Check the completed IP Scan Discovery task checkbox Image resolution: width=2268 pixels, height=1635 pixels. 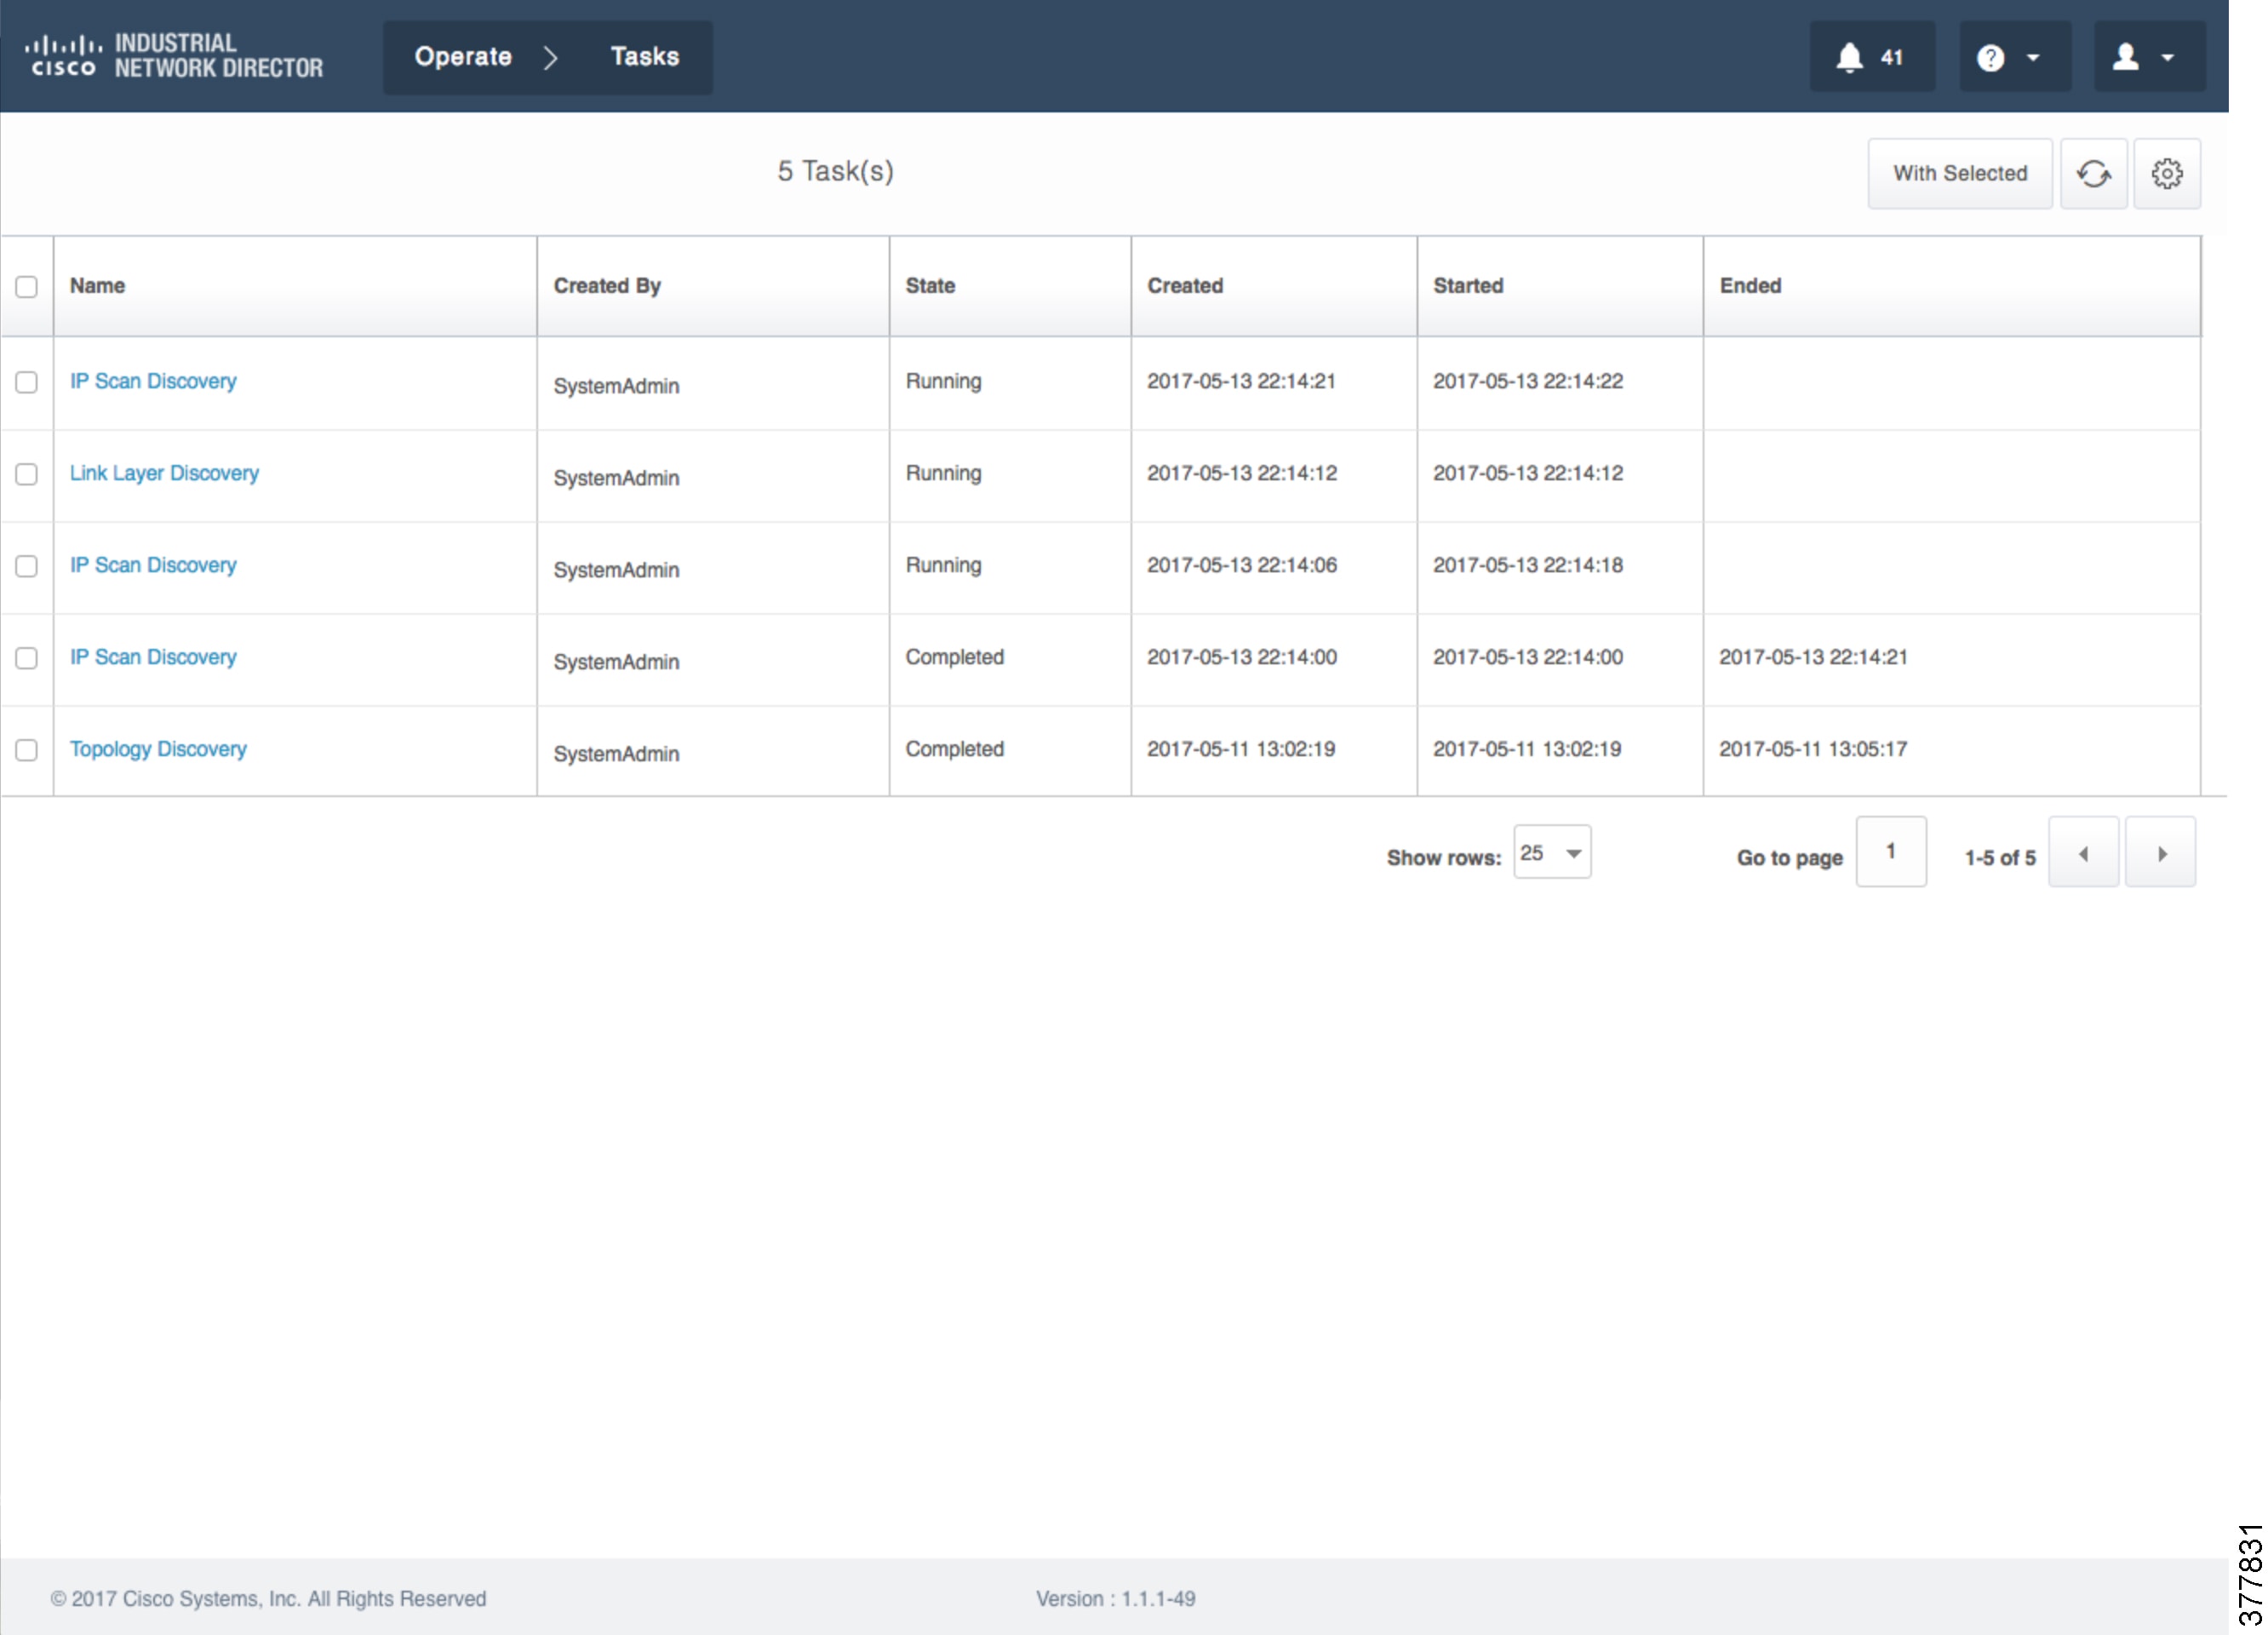(x=27, y=658)
